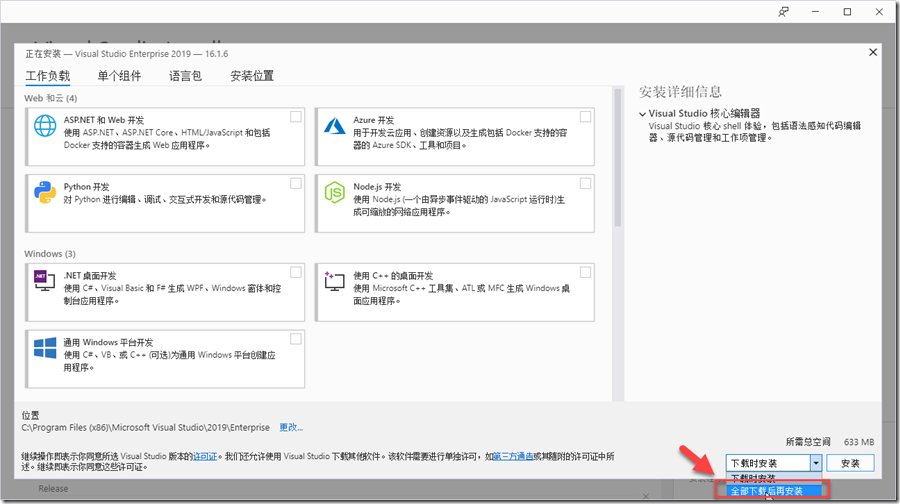Click the 位置 label
Image resolution: width=900 pixels, height=504 pixels.
coord(30,415)
